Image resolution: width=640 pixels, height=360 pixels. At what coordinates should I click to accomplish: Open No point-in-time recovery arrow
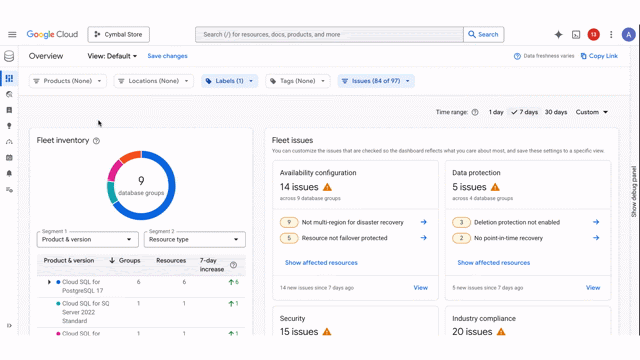point(596,238)
